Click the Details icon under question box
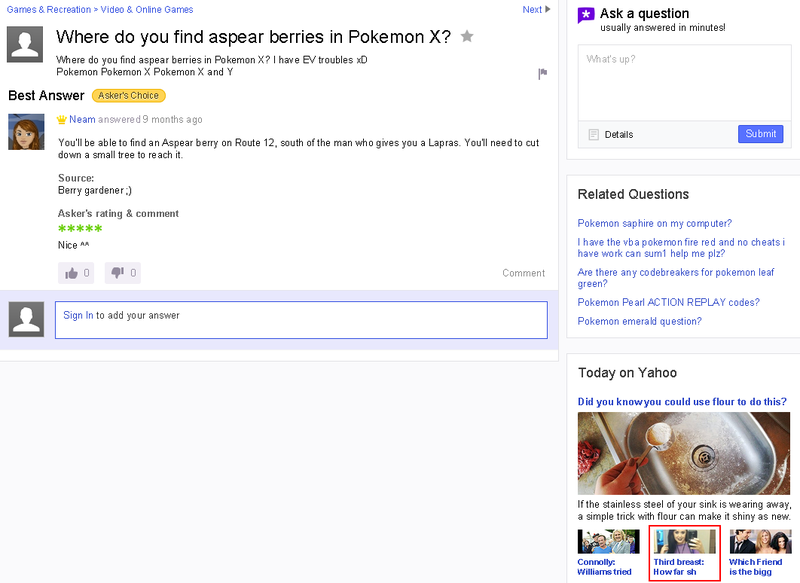The image size is (800, 583). 593,134
